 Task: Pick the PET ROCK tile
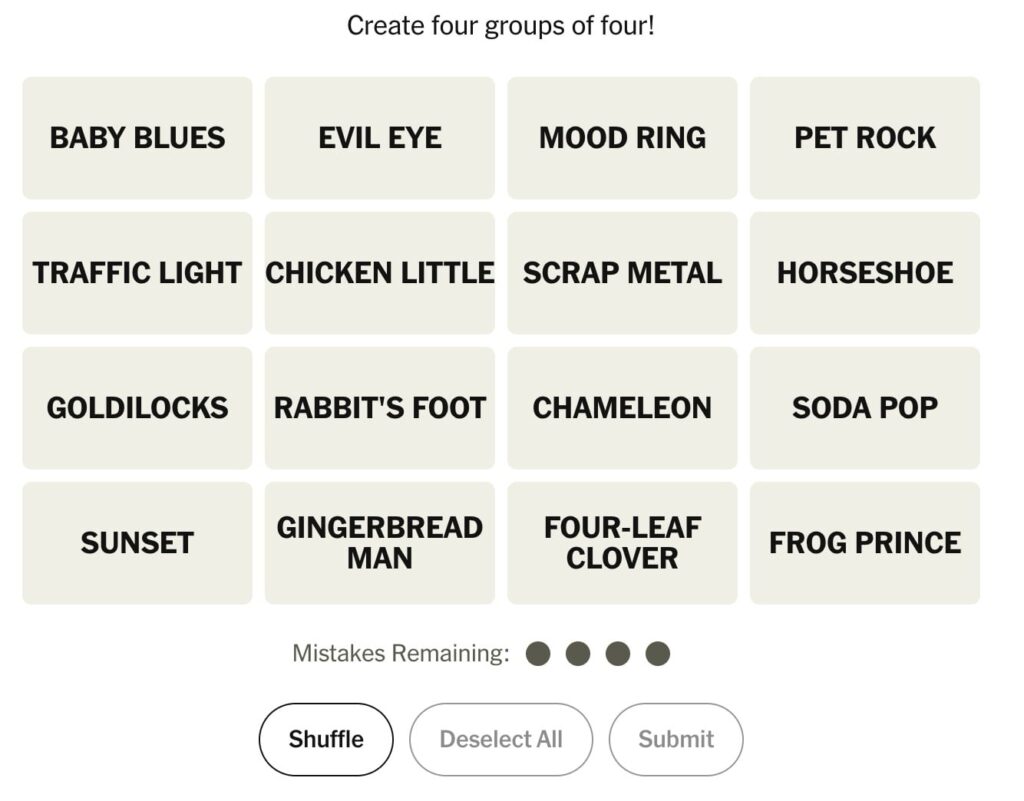865,138
